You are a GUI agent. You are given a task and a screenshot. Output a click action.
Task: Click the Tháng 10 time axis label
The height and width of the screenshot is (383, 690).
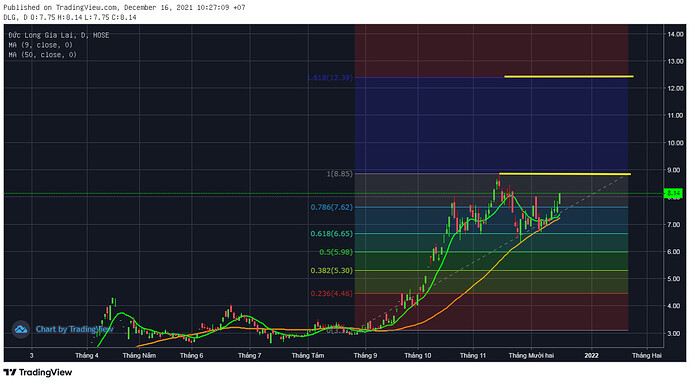point(418,355)
